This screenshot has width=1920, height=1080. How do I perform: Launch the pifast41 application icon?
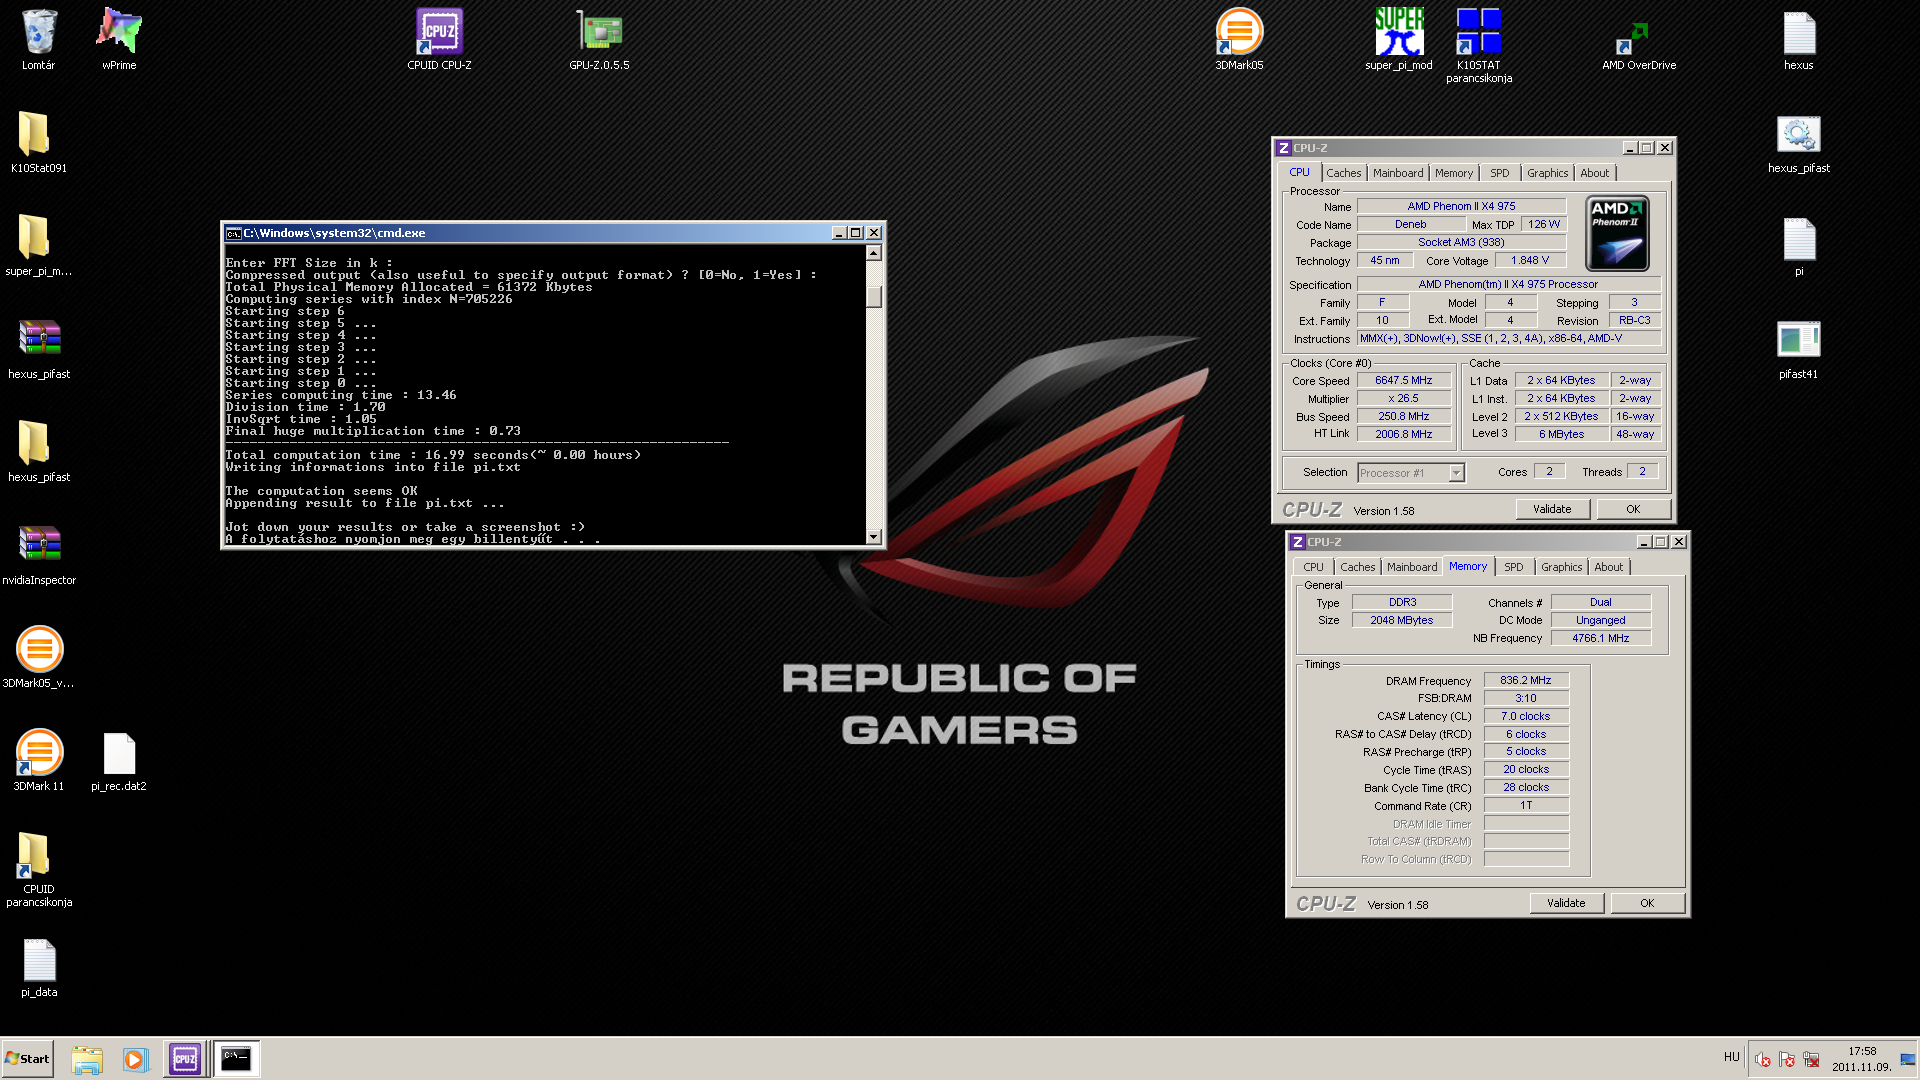tap(1799, 349)
